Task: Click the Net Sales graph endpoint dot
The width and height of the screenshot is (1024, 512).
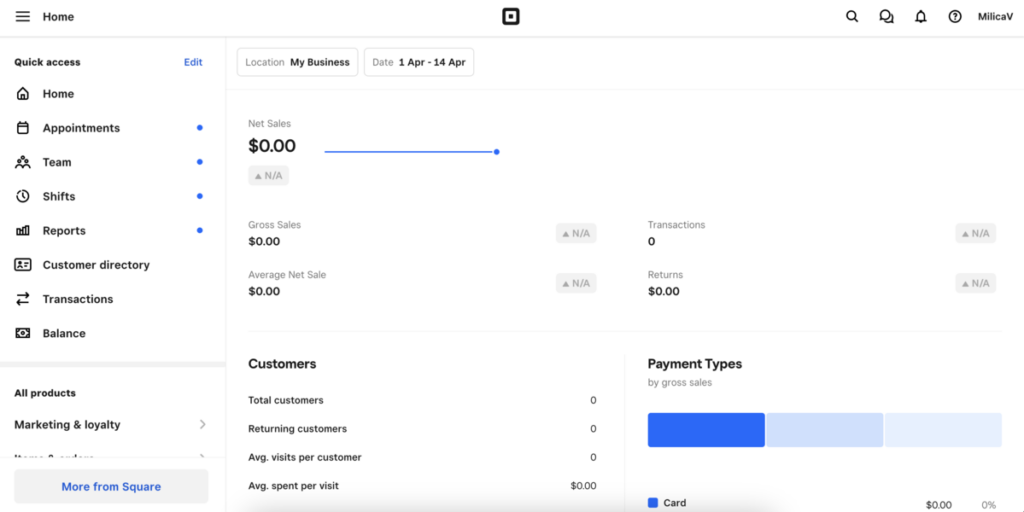Action: [497, 152]
